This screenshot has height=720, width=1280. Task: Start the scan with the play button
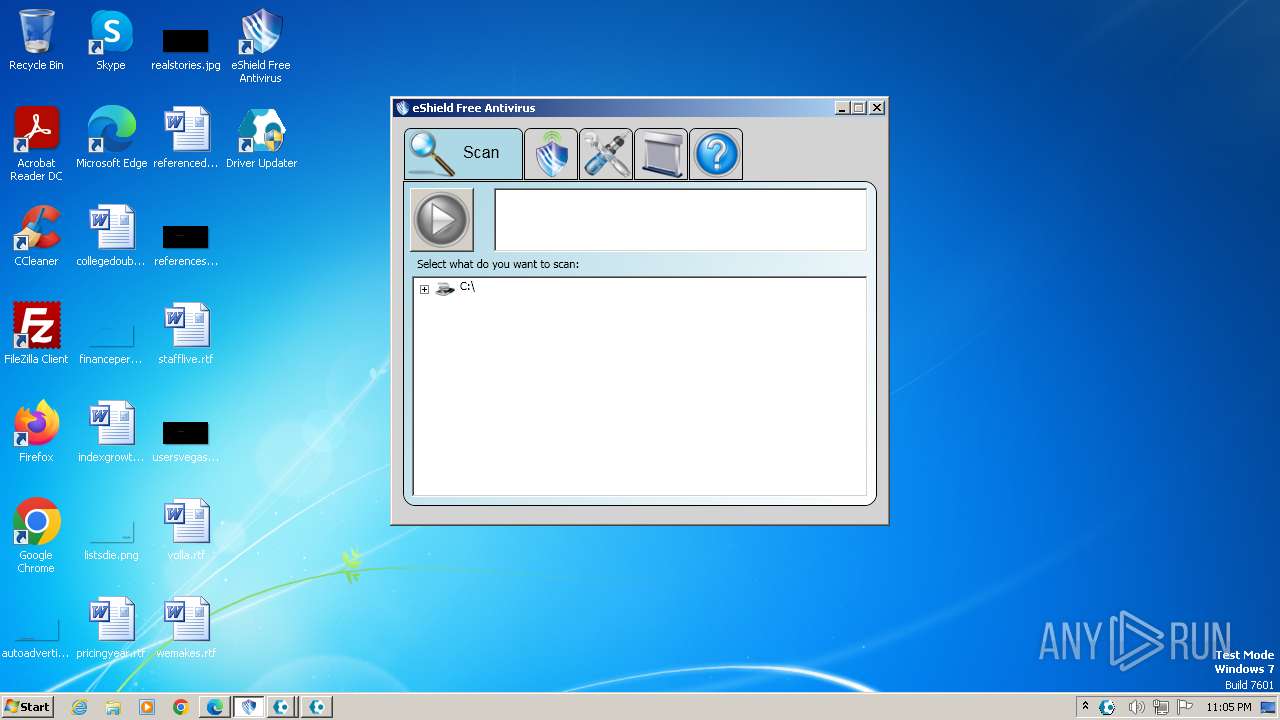[442, 219]
